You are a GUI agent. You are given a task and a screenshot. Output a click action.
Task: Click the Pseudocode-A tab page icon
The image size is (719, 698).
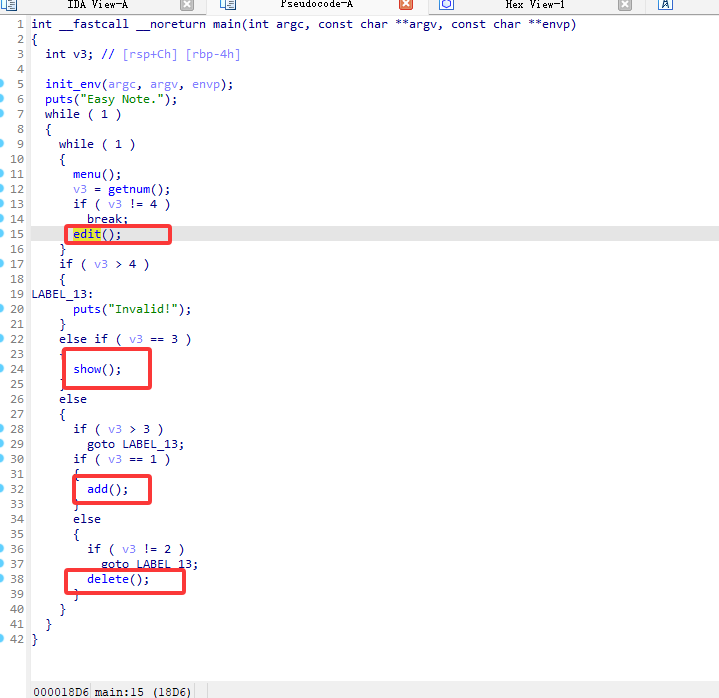pyautogui.click(x=228, y=5)
